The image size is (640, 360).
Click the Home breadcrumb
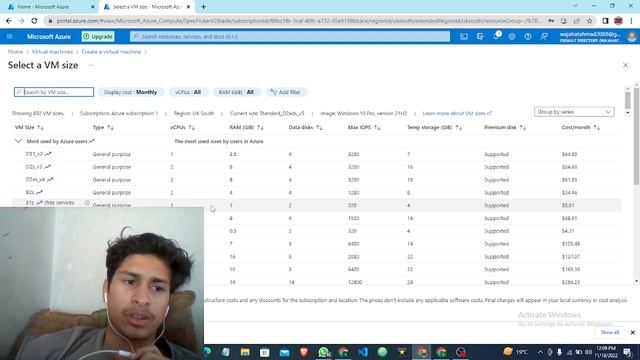(x=16, y=52)
